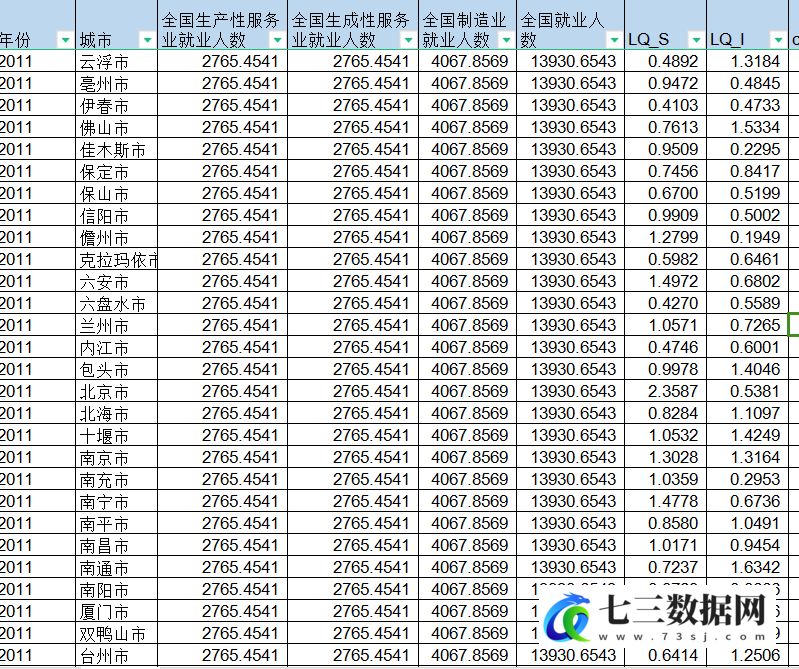
Task: Open the 全国制造业就业人数 filter dropdown
Action: pos(507,40)
